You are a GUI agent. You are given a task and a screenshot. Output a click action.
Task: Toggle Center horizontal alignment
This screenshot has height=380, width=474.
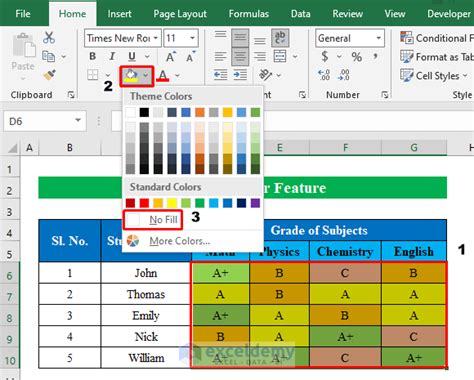pyautogui.click(x=240, y=56)
